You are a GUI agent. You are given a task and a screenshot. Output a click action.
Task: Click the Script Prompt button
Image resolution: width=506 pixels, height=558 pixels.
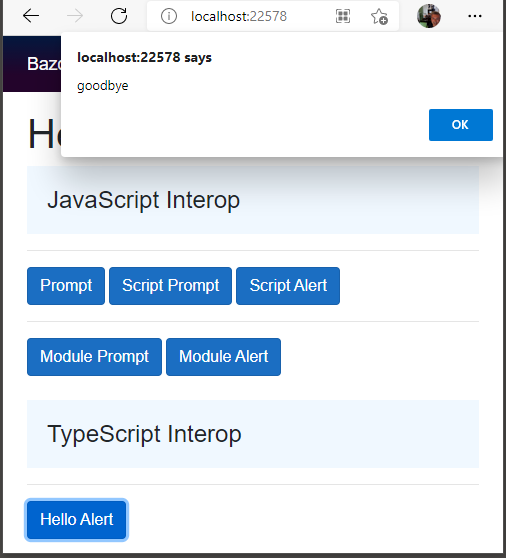click(x=170, y=286)
